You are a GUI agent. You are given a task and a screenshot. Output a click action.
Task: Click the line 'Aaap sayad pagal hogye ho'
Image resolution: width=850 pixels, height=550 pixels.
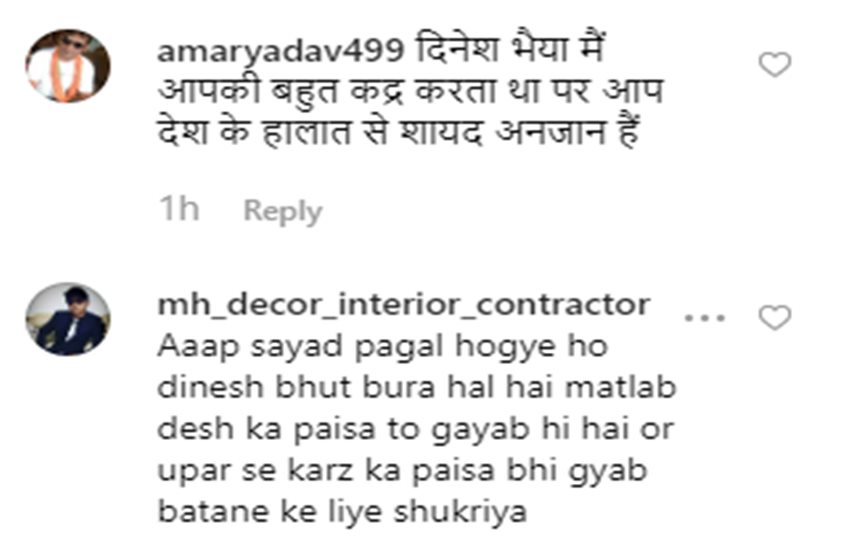pos(382,347)
